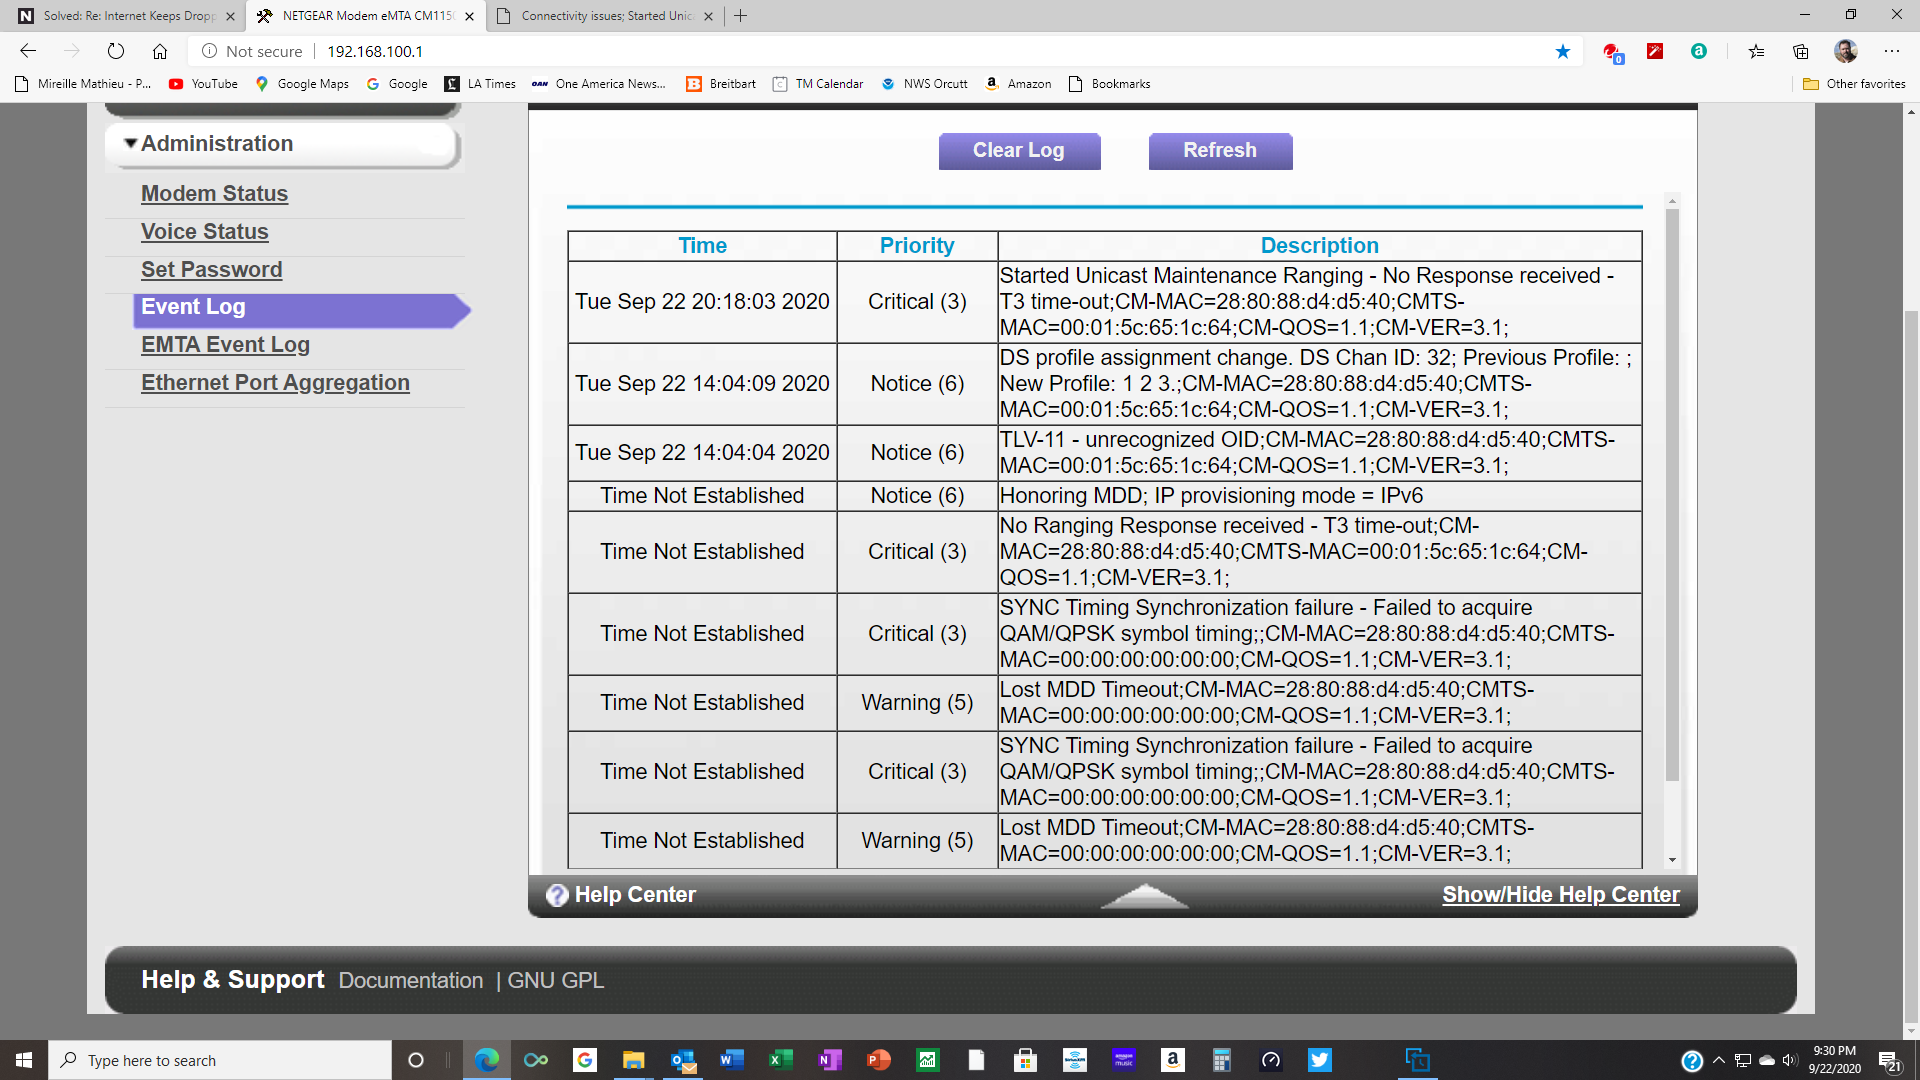
Task: Switch to Connectivity issues browser tab
Action: click(x=606, y=16)
